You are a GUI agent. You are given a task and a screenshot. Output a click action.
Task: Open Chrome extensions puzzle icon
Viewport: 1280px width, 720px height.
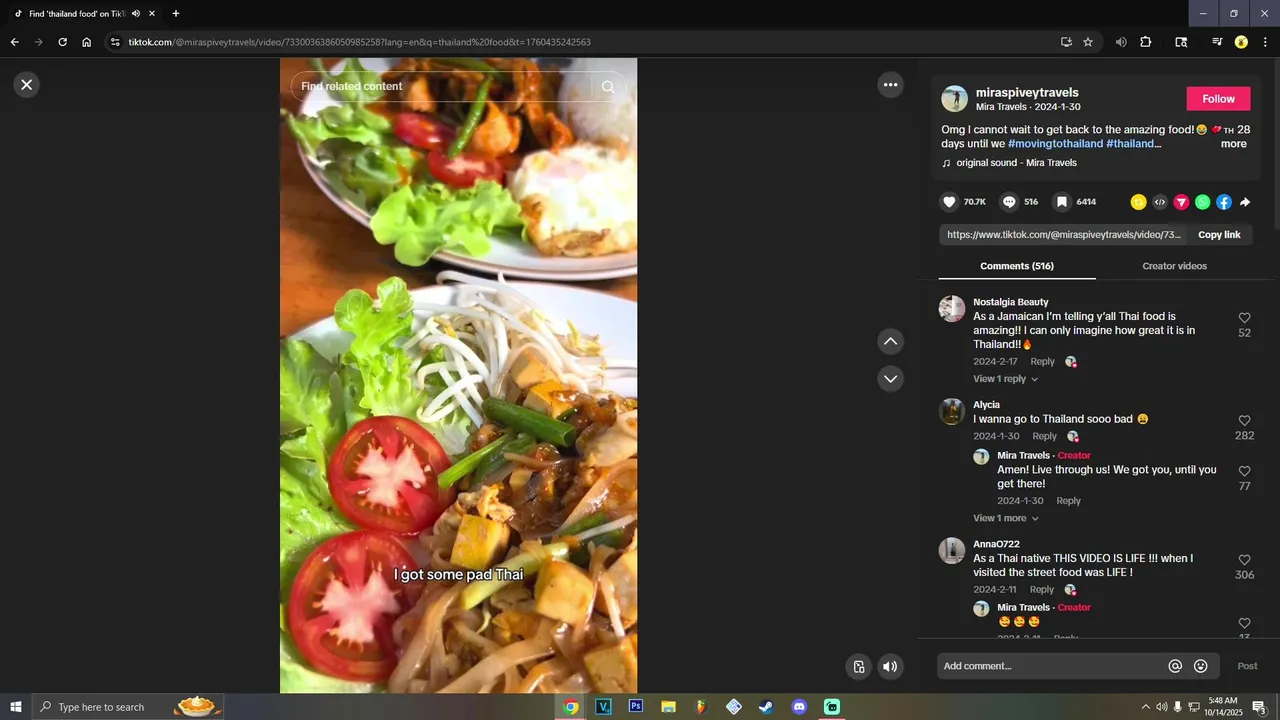coord(1146,42)
